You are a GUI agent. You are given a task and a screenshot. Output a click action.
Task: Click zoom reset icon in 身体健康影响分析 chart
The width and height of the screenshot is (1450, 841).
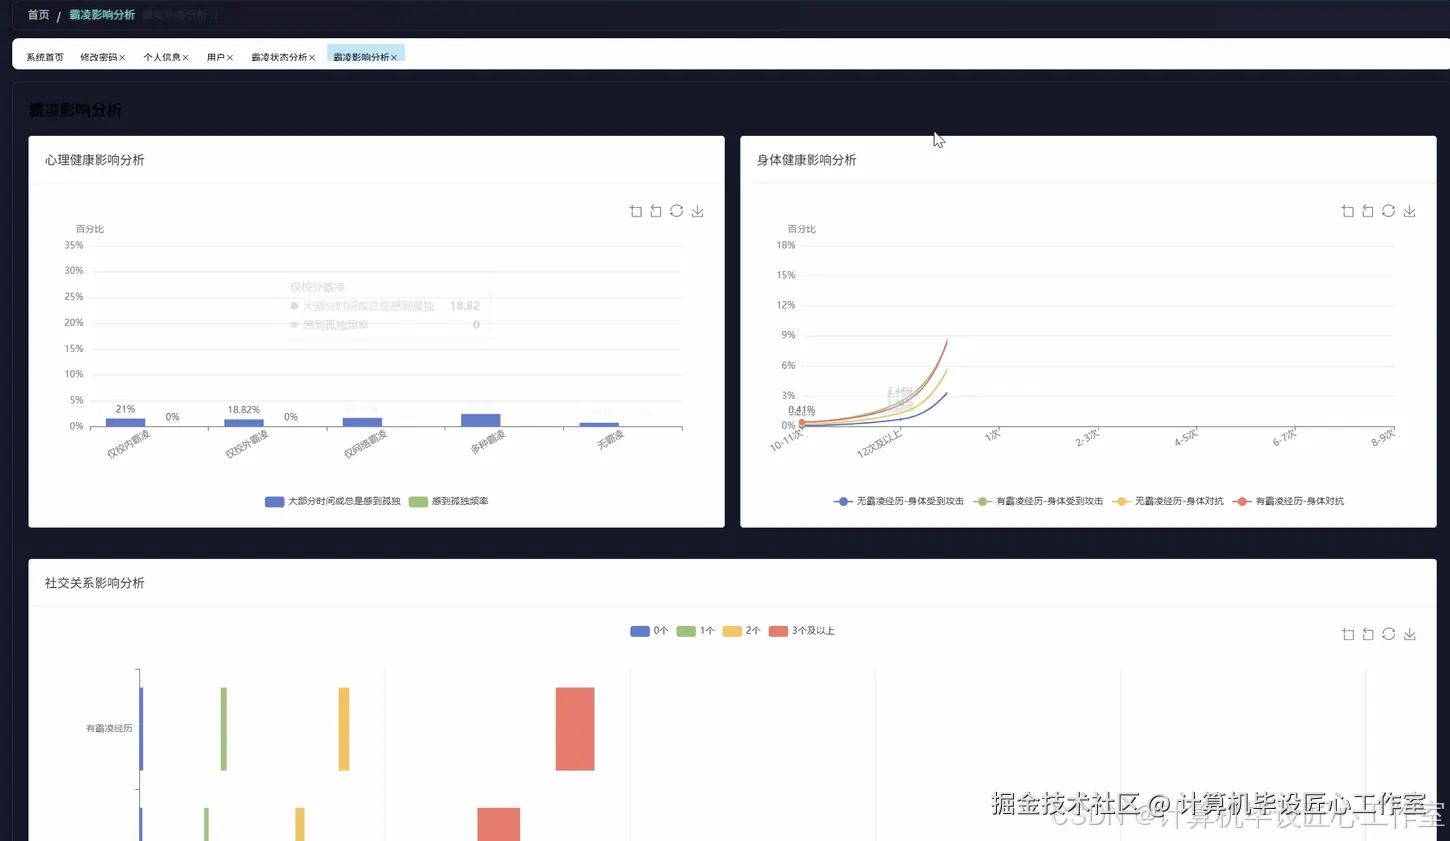click(1368, 211)
